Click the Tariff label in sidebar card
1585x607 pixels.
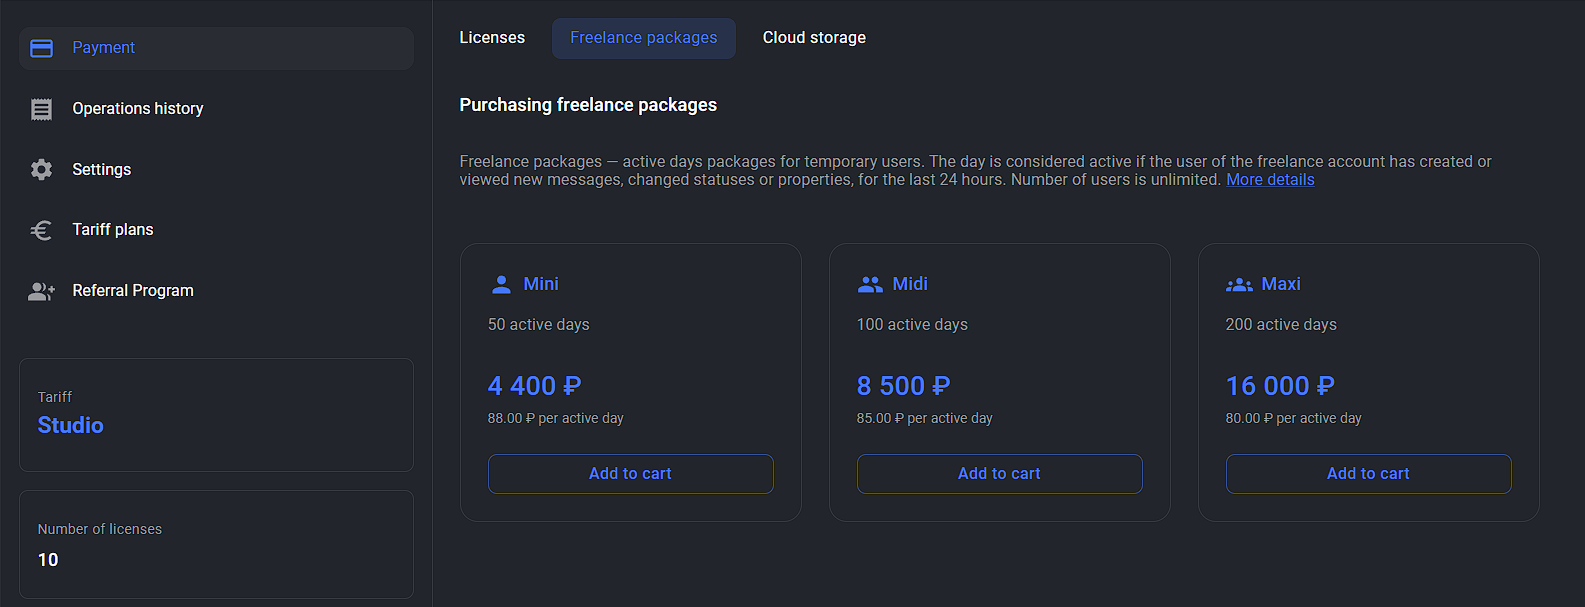pyautogui.click(x=55, y=397)
